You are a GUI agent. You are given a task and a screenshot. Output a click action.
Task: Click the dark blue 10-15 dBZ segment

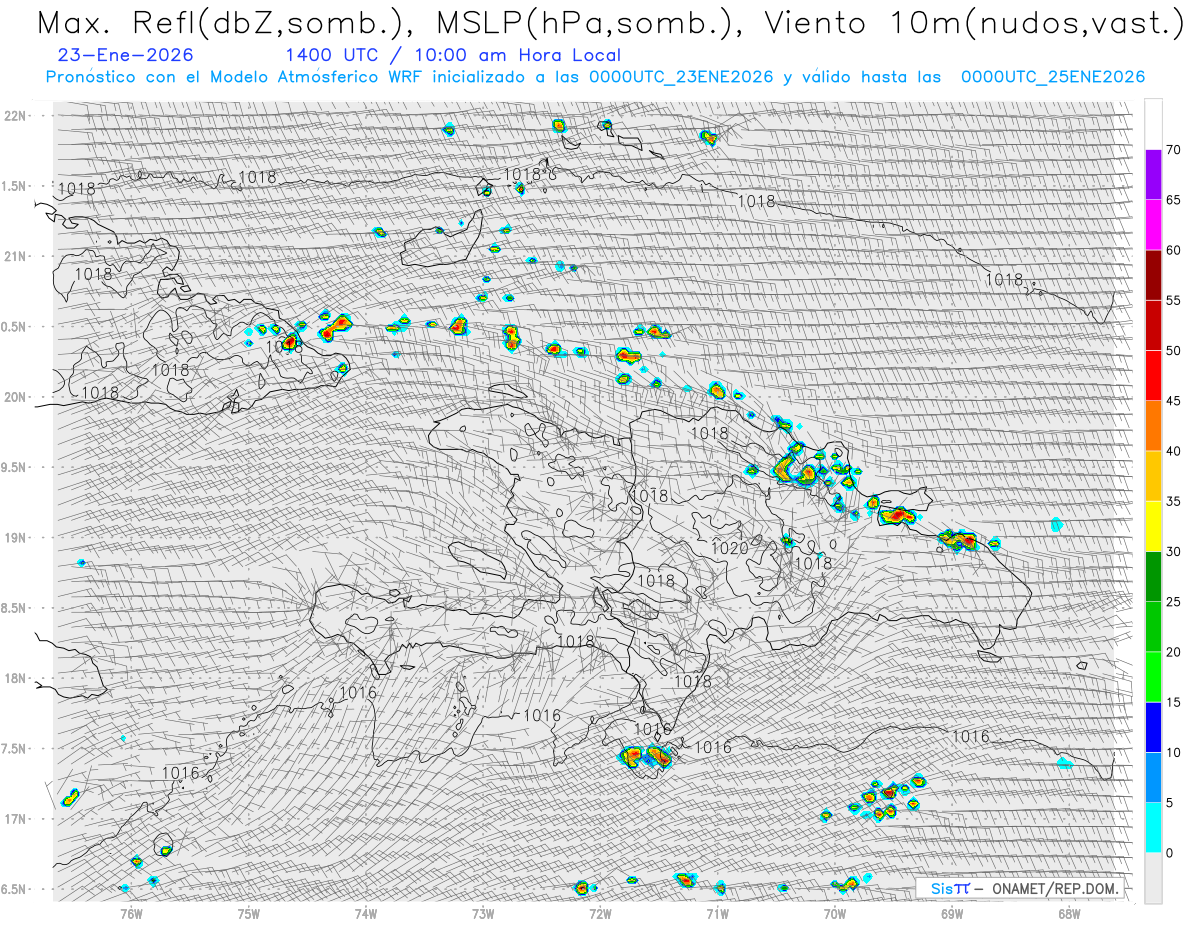pos(1153,727)
